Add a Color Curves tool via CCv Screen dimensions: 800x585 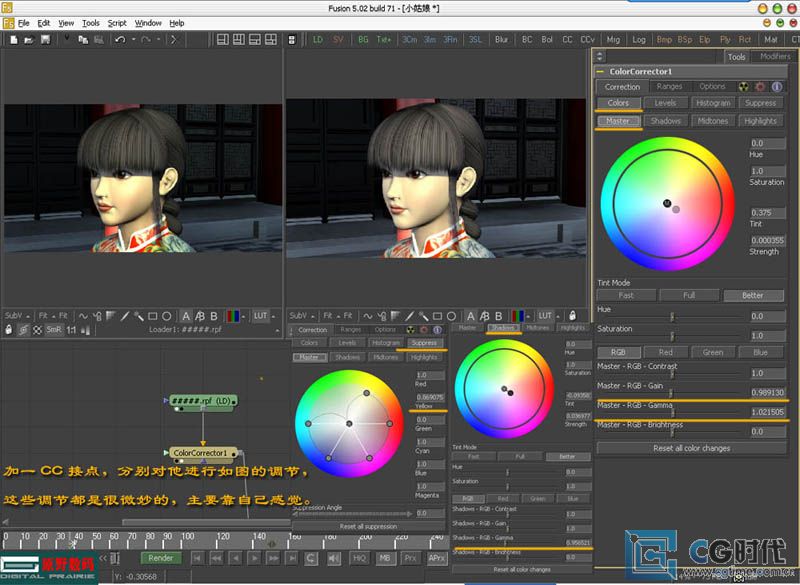(587, 40)
